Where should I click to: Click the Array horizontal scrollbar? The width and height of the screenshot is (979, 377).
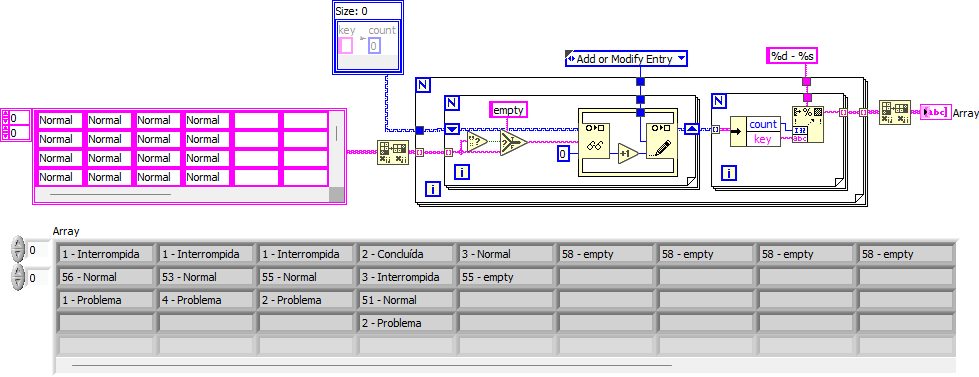click(x=505, y=366)
